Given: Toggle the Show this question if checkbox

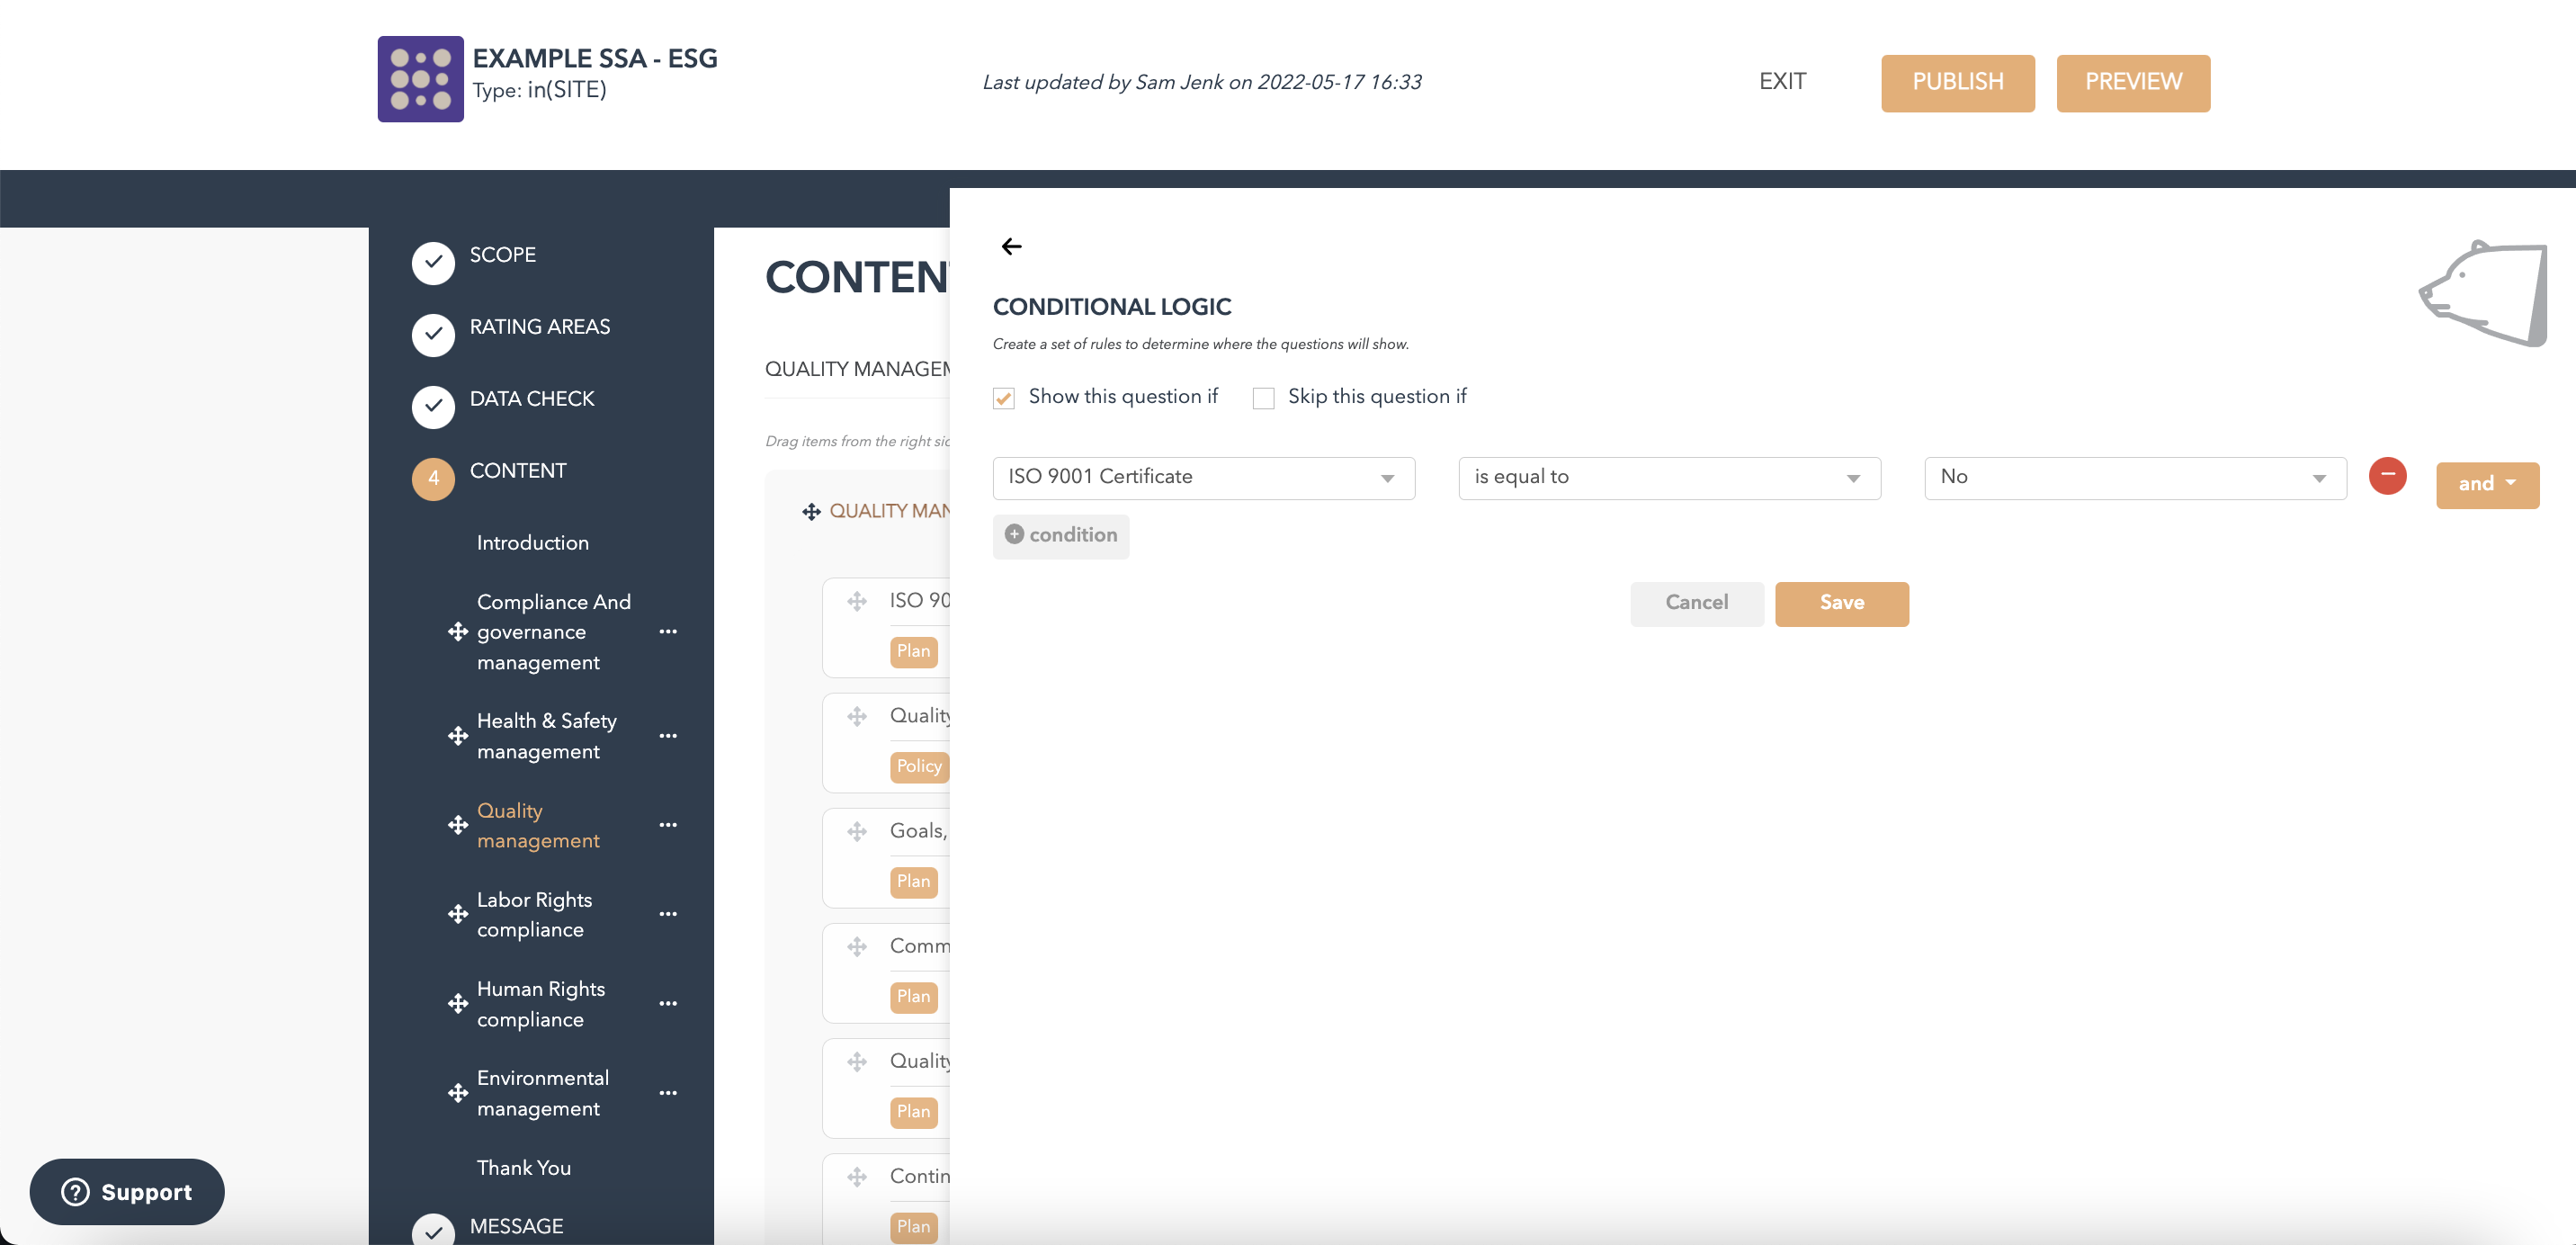Looking at the screenshot, I should (x=1002, y=398).
